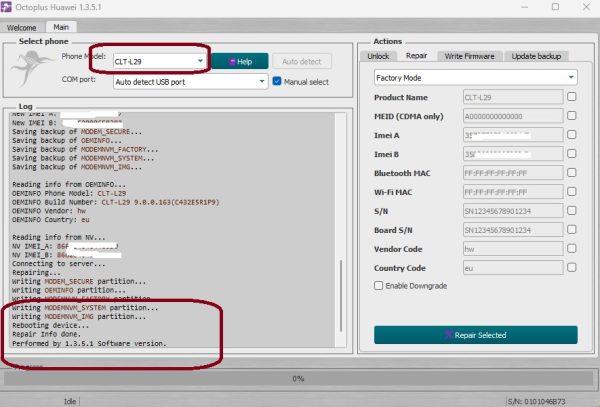Click 'Saving backup of MODEM_SECURE...' log line
This screenshot has width=600, height=407.
tap(77, 132)
